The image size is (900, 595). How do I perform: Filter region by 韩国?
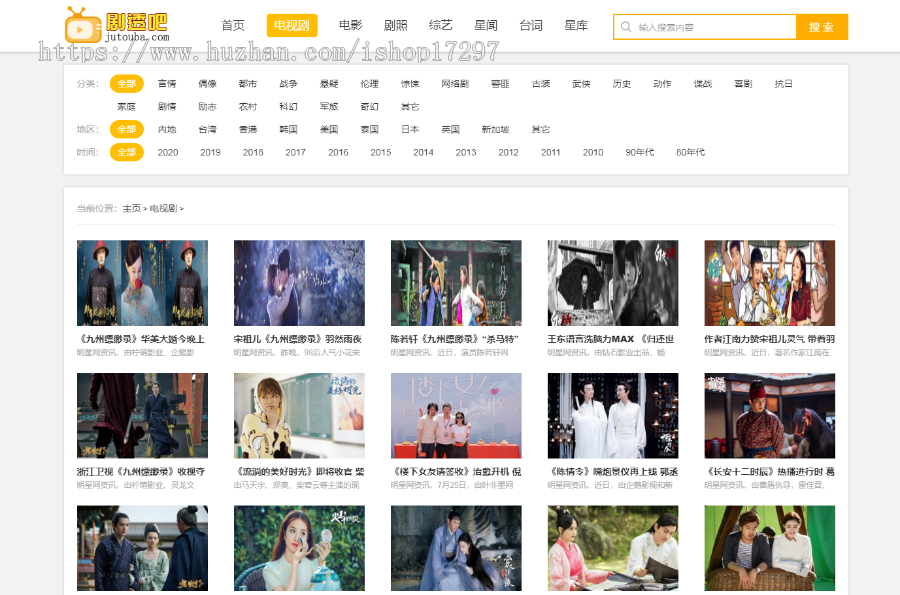coord(288,129)
